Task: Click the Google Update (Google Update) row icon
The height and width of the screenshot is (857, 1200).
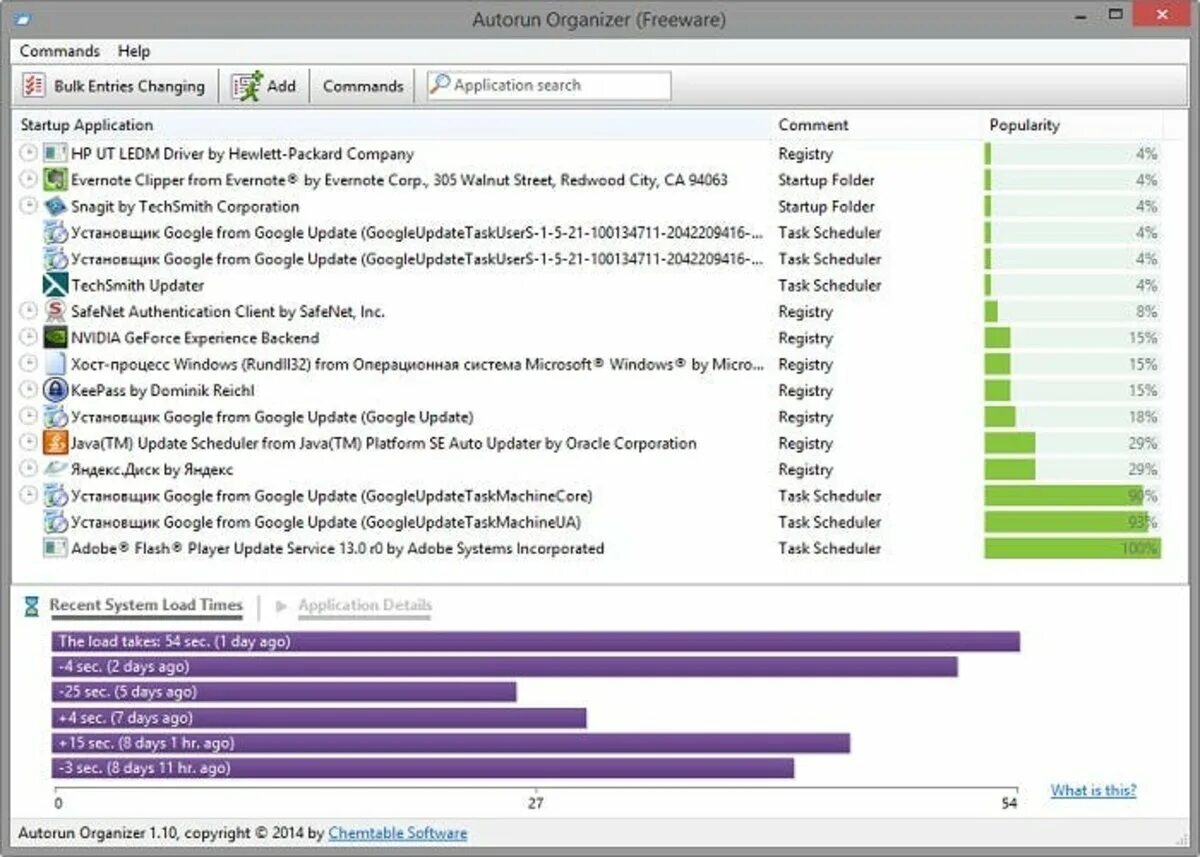Action: 55,417
